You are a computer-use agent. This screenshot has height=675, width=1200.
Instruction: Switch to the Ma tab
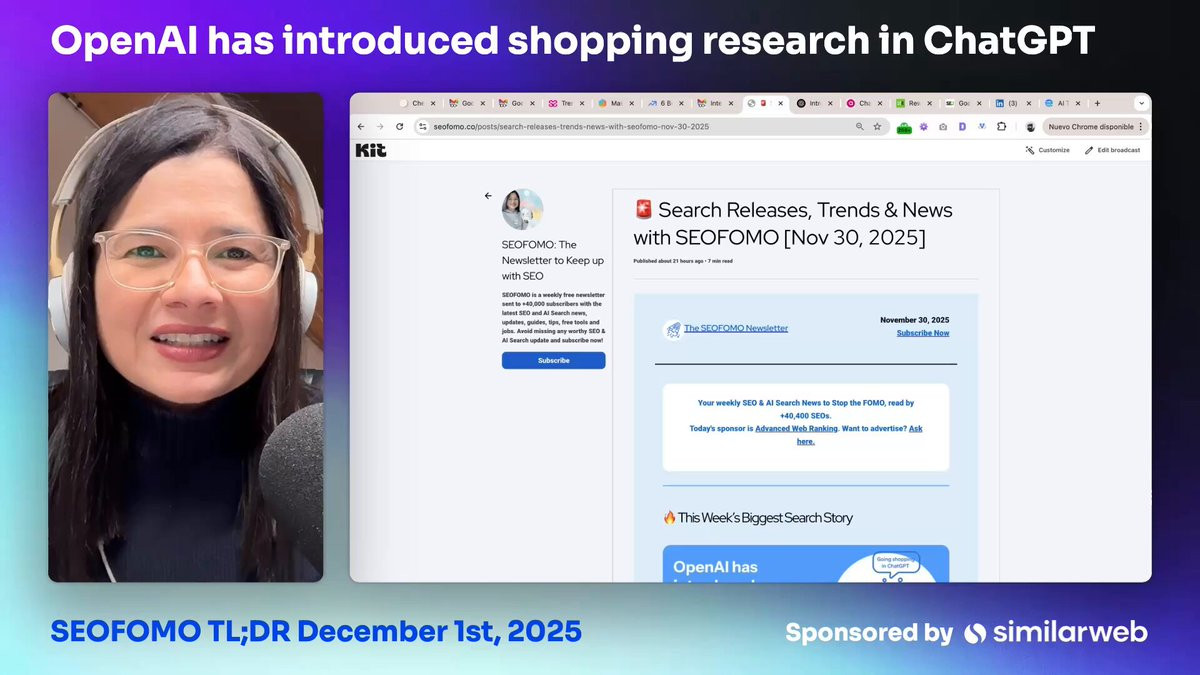[616, 103]
